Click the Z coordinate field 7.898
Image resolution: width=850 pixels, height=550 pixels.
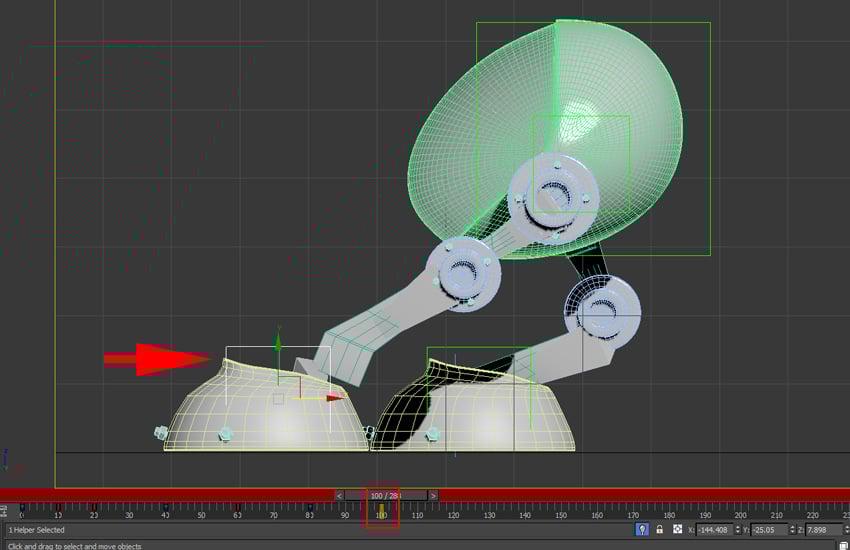tap(823, 530)
